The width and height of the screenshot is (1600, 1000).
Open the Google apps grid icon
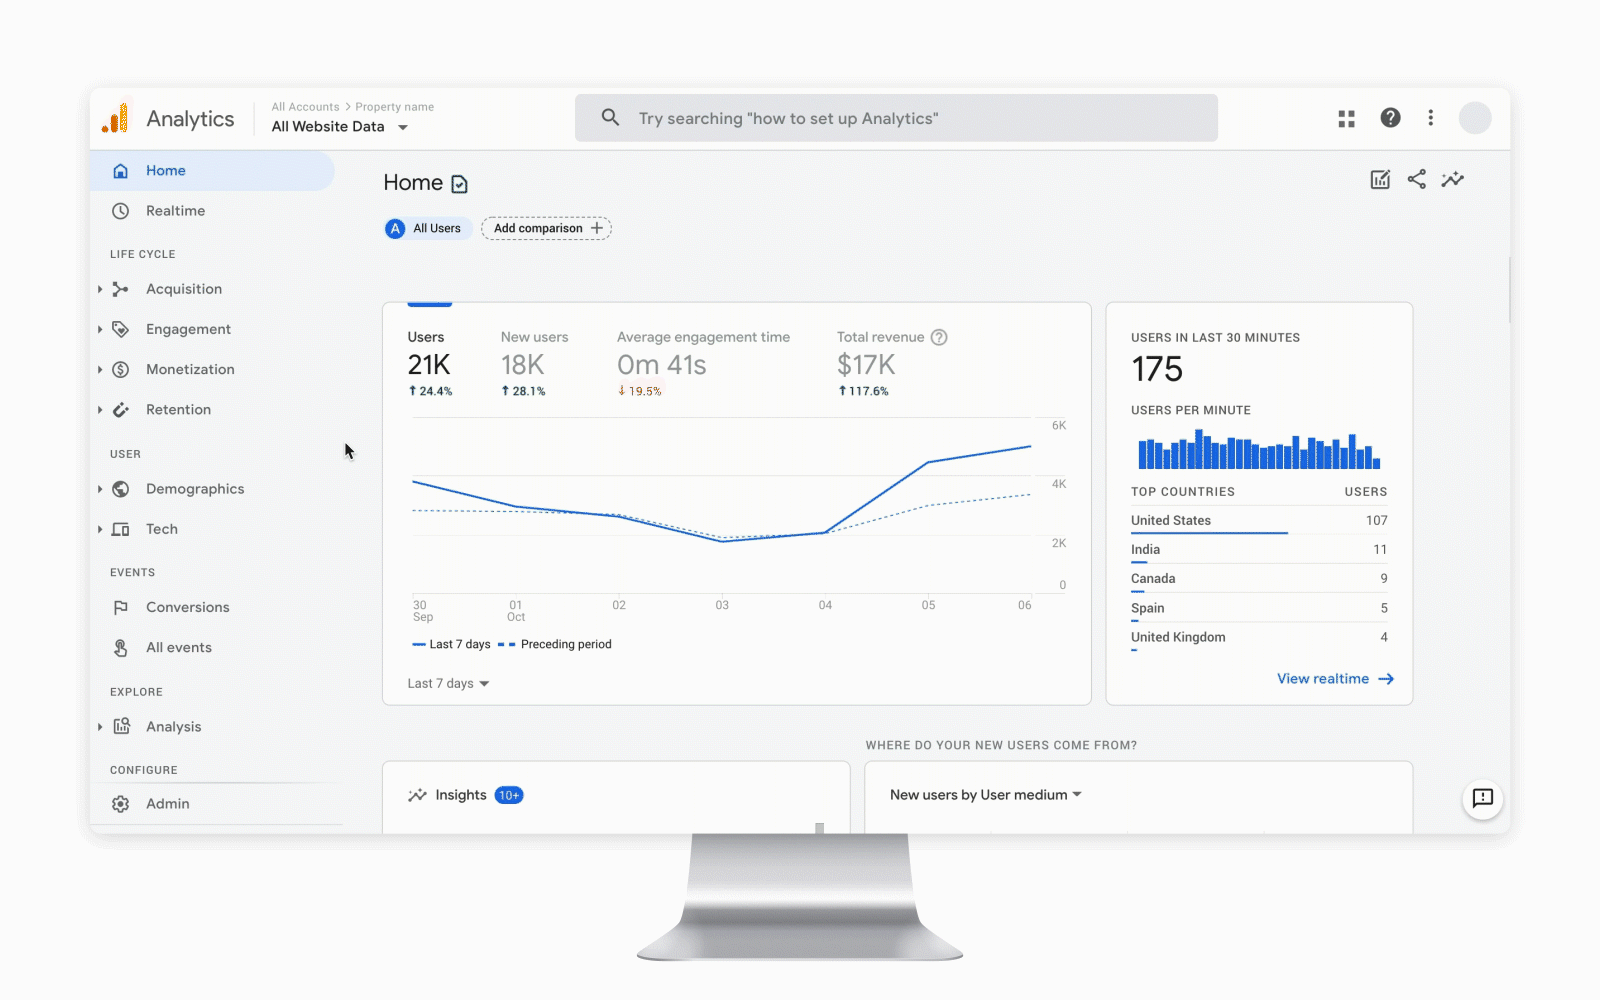coord(1346,118)
